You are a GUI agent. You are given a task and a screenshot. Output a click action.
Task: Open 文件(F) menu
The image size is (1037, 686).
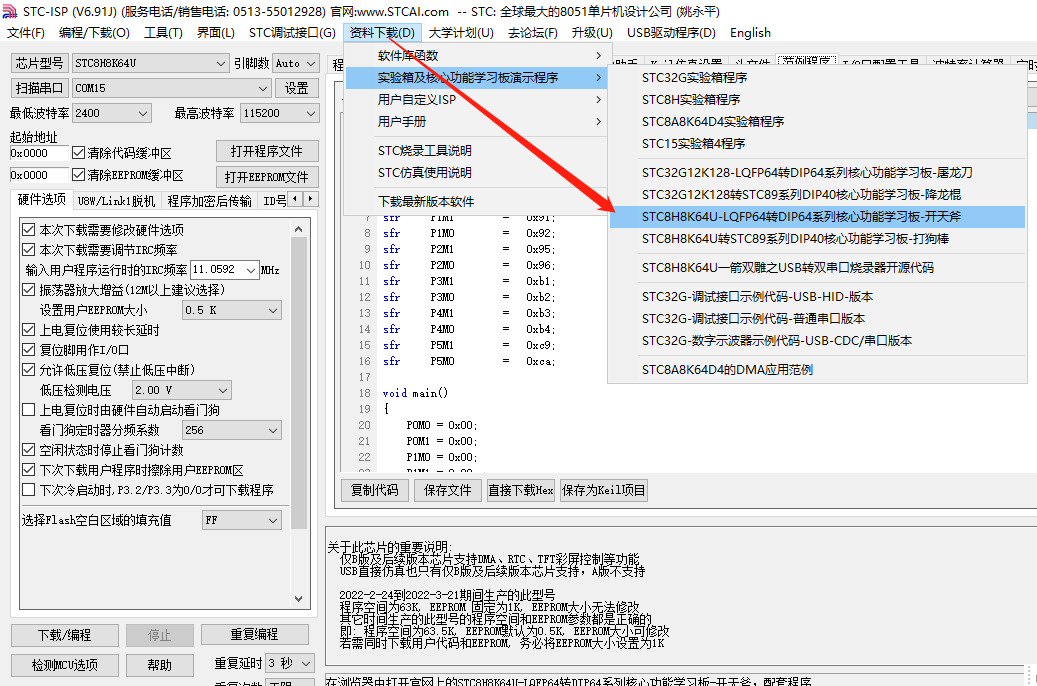(x=25, y=32)
